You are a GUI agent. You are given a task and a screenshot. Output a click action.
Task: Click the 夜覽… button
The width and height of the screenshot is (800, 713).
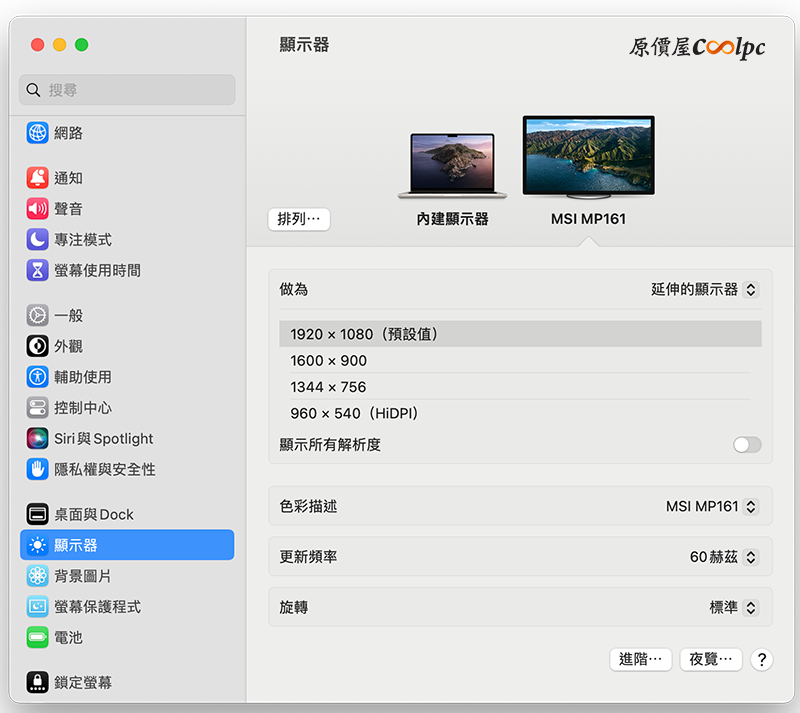711,659
